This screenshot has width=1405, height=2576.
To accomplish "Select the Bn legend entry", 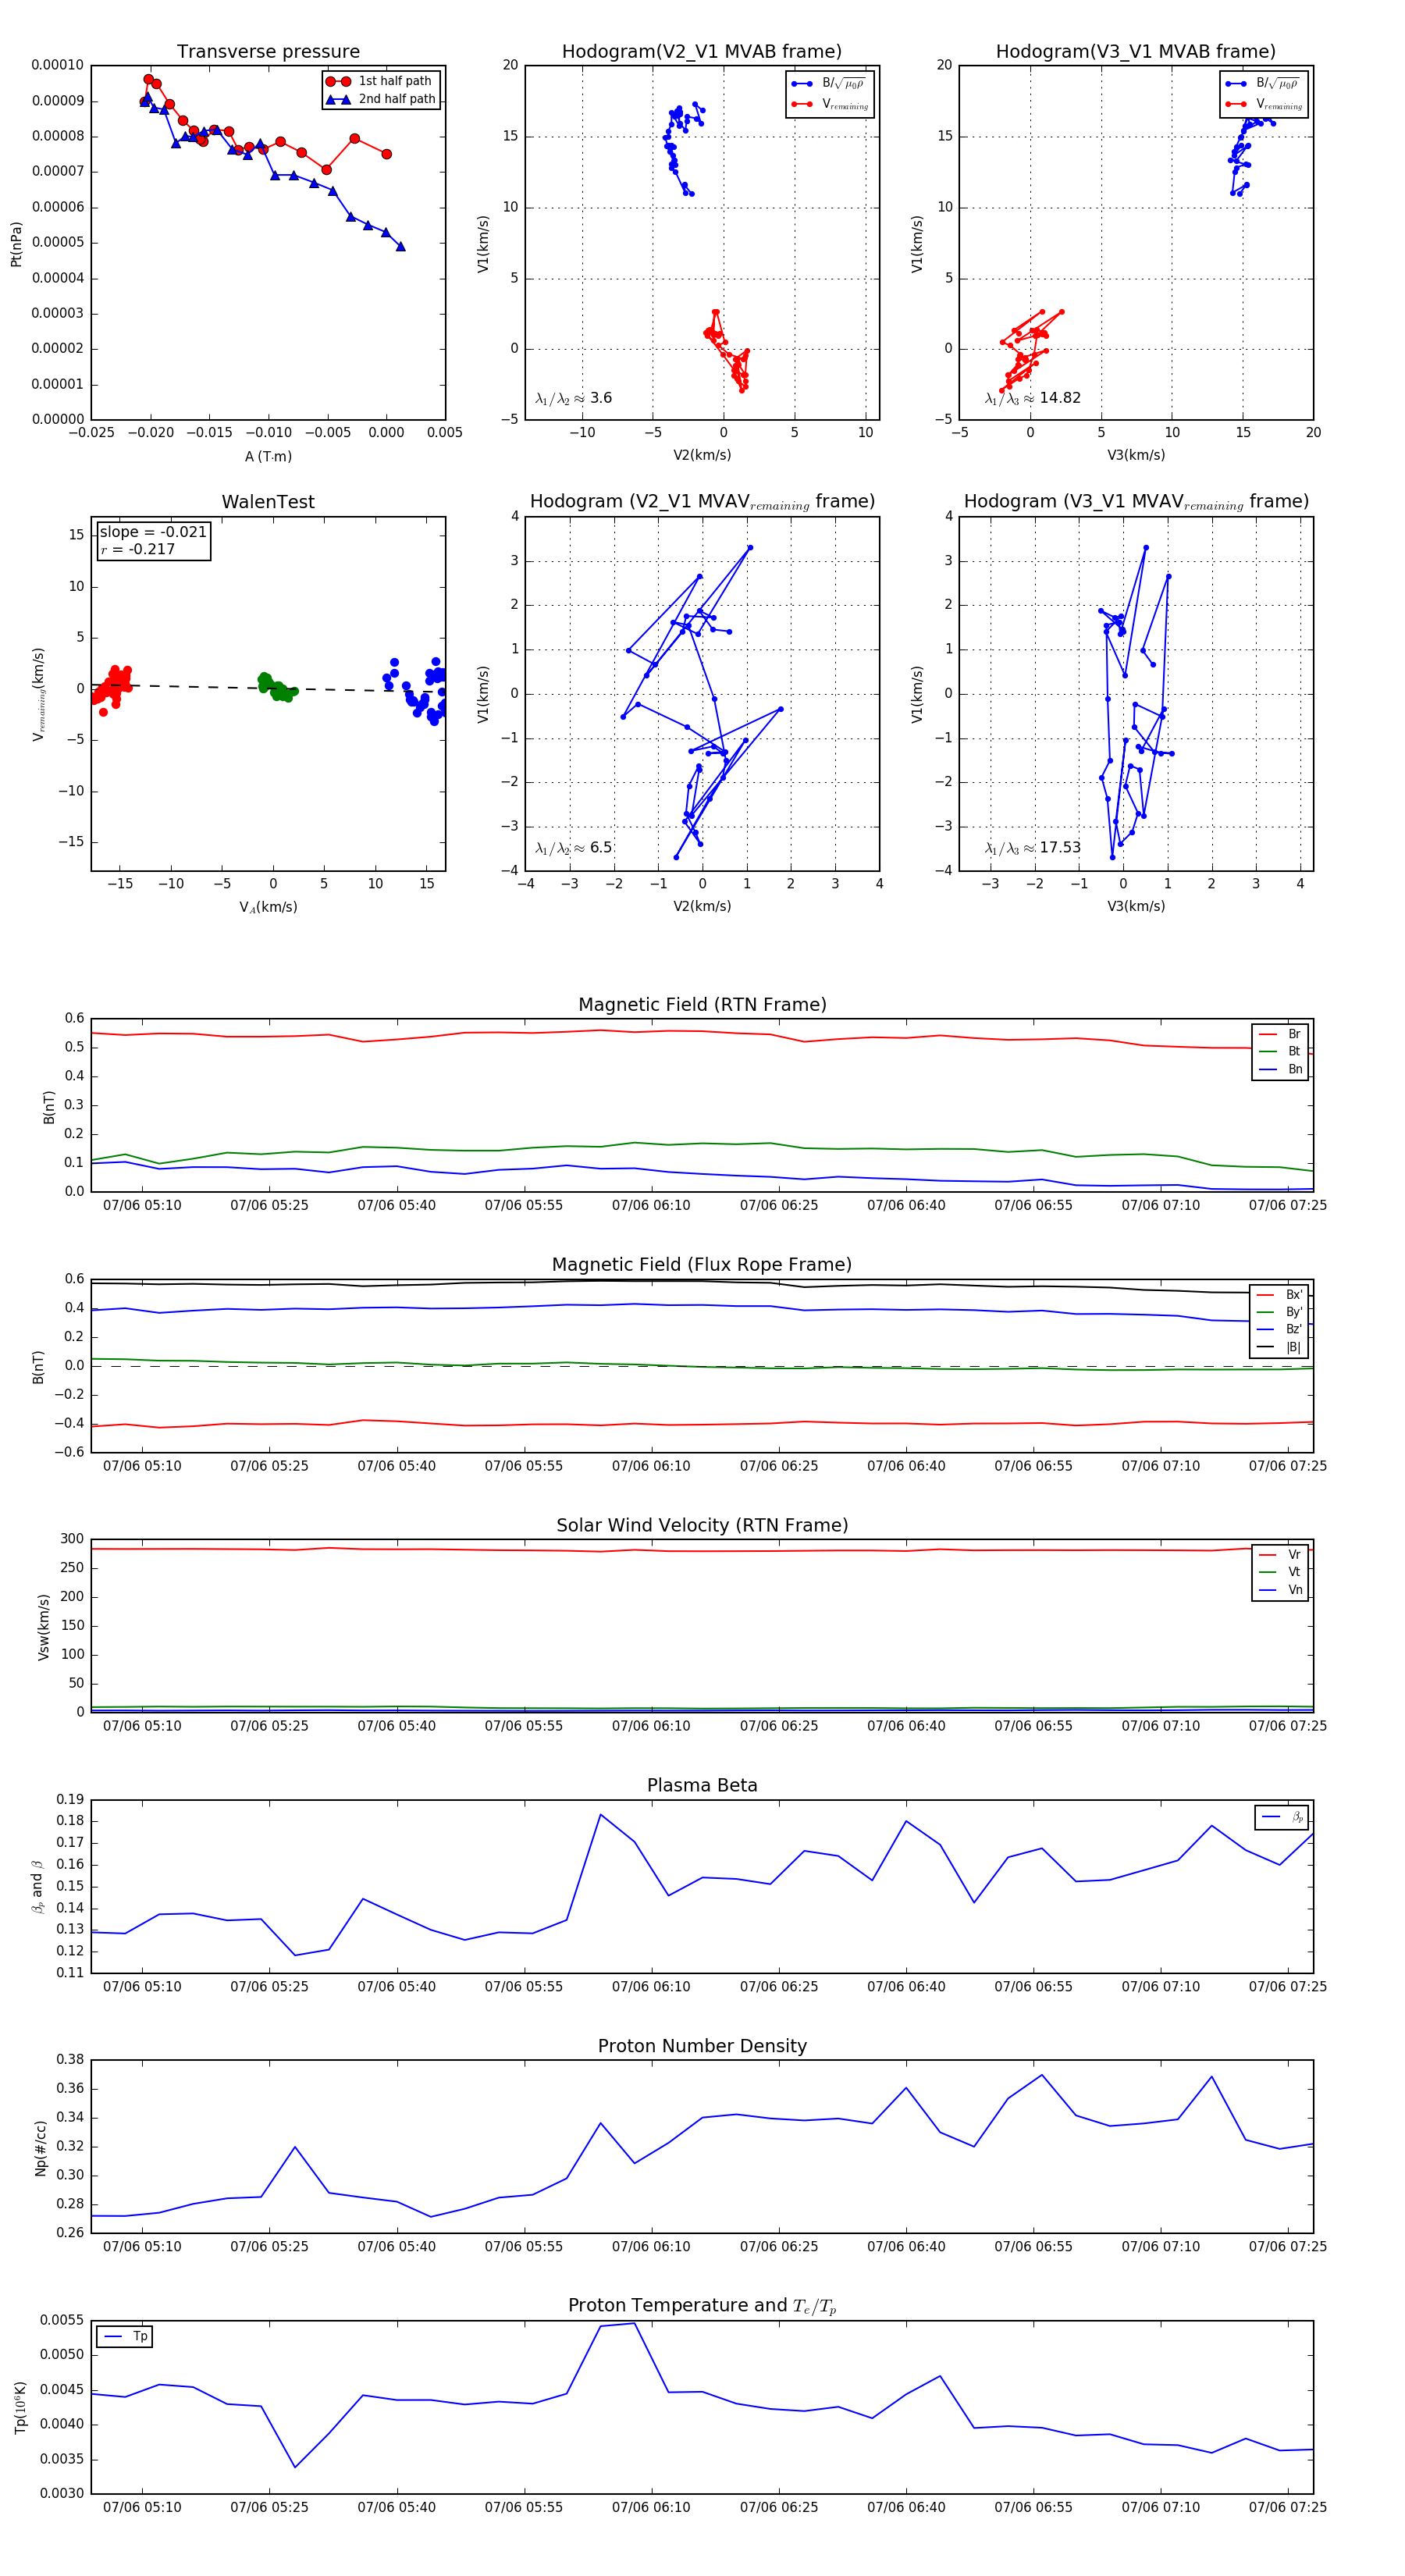I will pyautogui.click(x=1280, y=1069).
